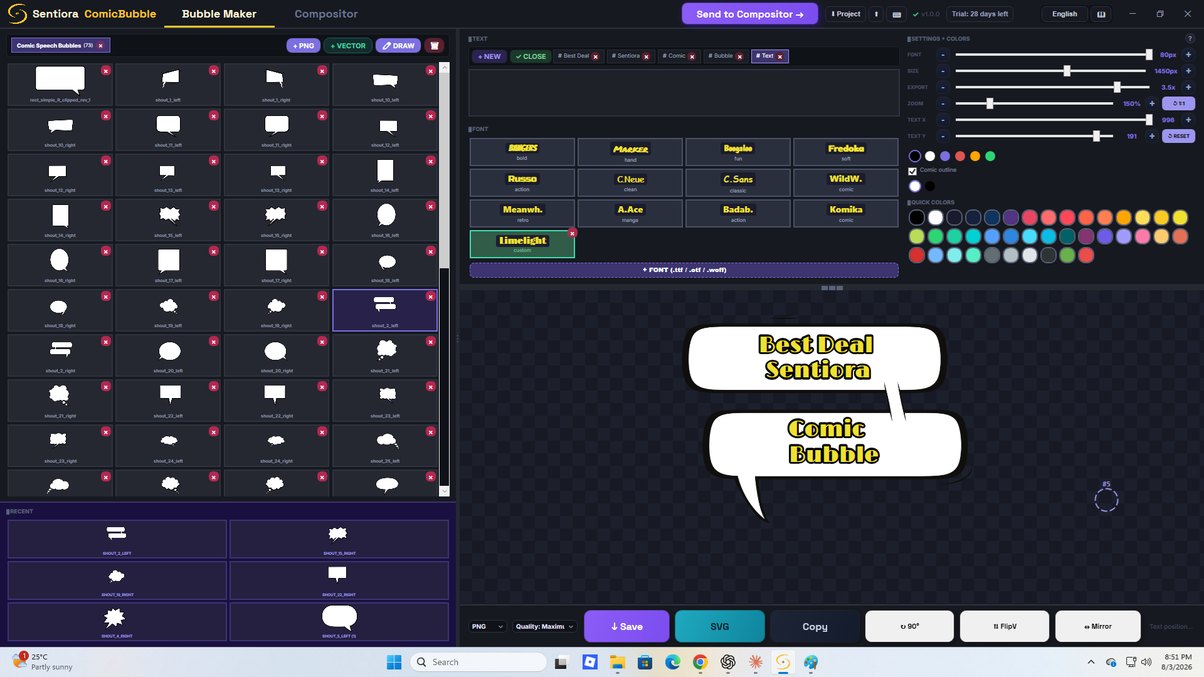The height and width of the screenshot is (677, 1204).
Task: Click the Send to Compositor button
Action: tap(751, 14)
